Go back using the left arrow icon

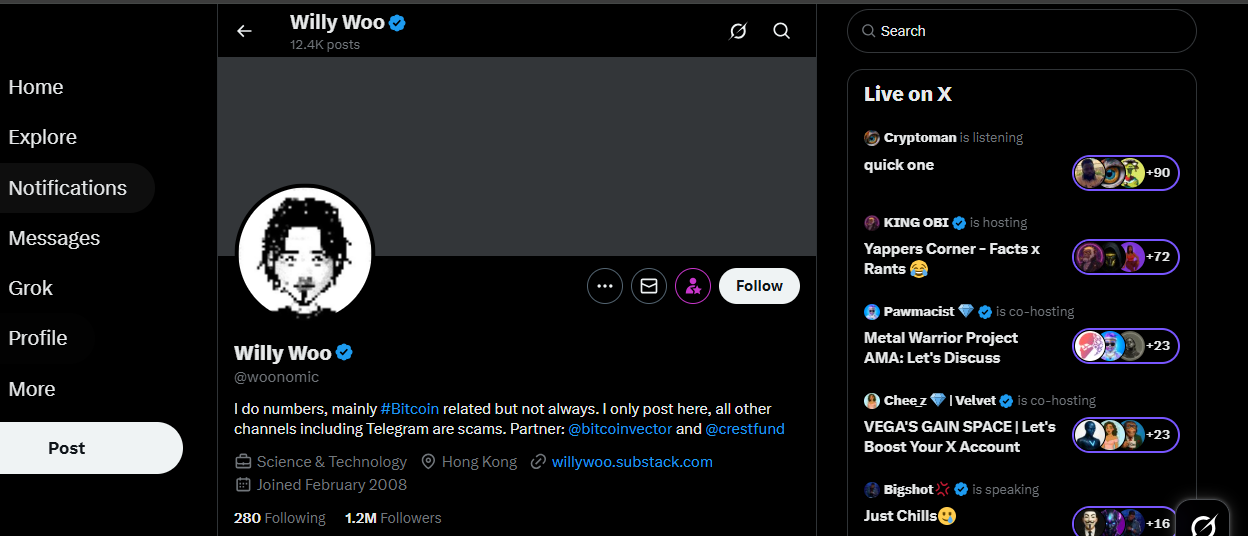[x=244, y=31]
